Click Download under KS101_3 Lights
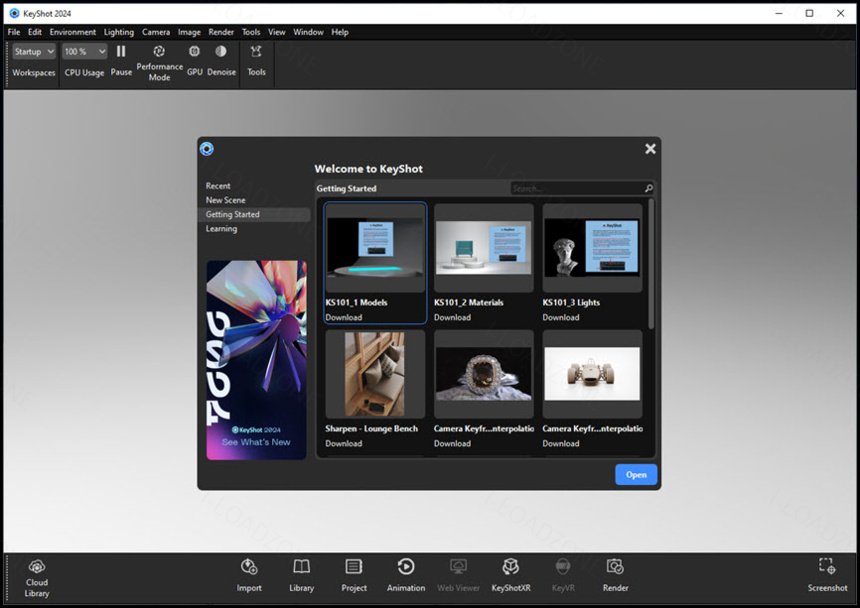860x608 pixels. (x=561, y=317)
